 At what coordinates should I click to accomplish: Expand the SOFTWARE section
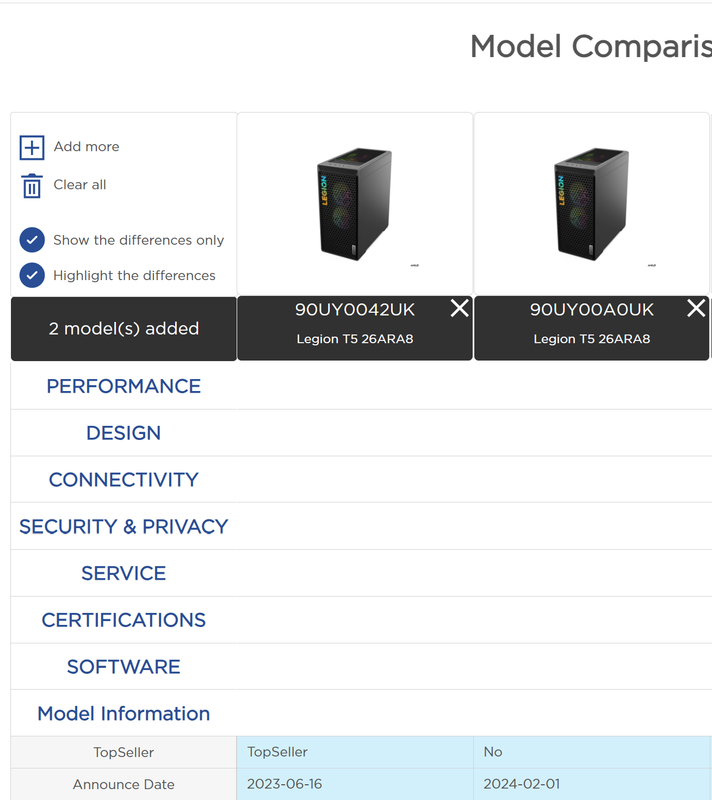click(x=123, y=667)
